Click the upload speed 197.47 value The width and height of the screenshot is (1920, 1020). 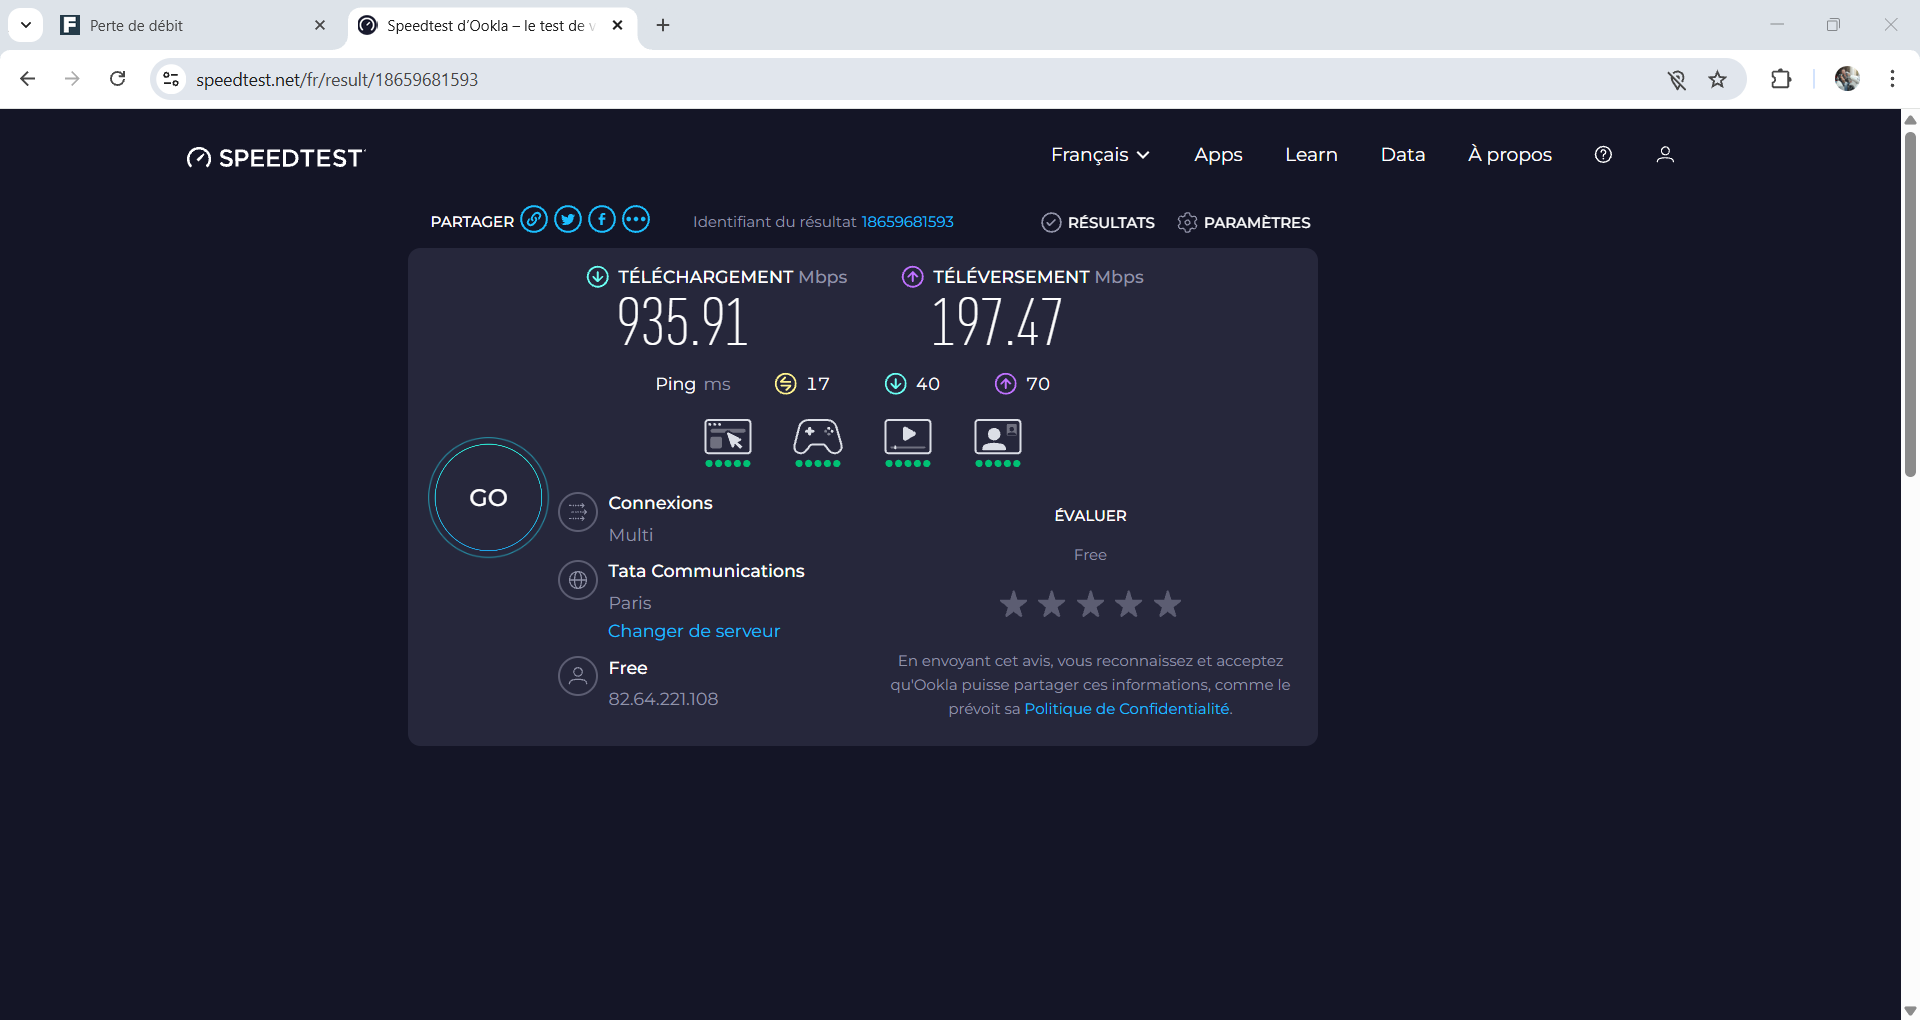tap(997, 322)
